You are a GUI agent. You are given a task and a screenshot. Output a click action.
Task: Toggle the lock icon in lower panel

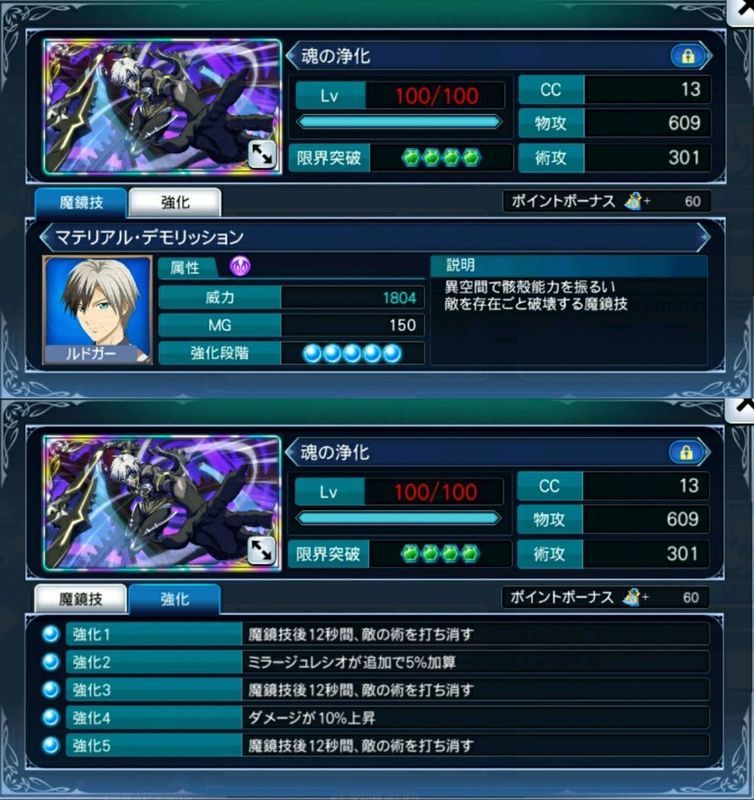[x=686, y=452]
